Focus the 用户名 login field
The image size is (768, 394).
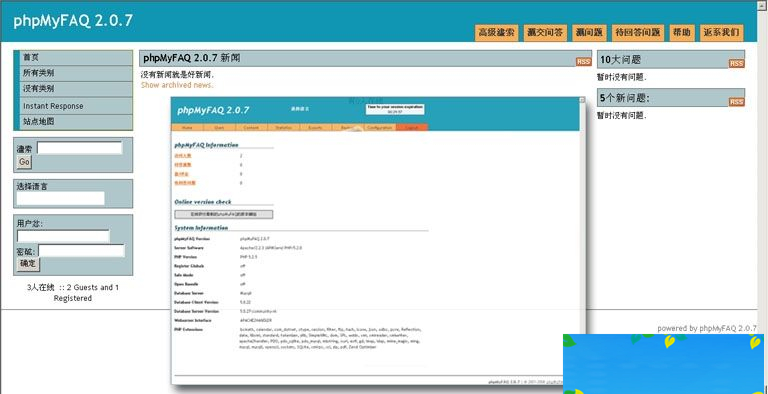pyautogui.click(x=63, y=236)
